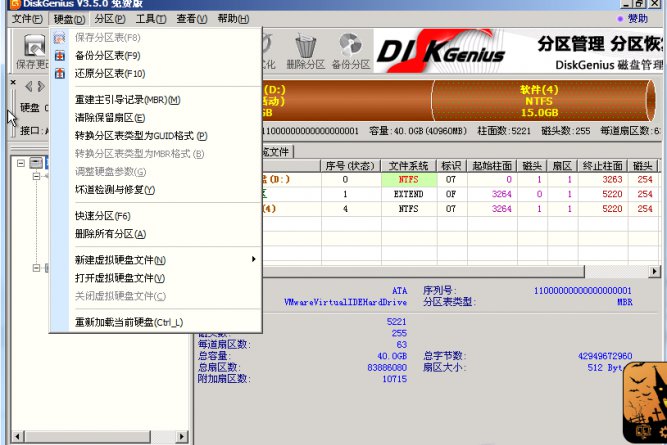Click the 起始柱面 column header

coord(492,165)
